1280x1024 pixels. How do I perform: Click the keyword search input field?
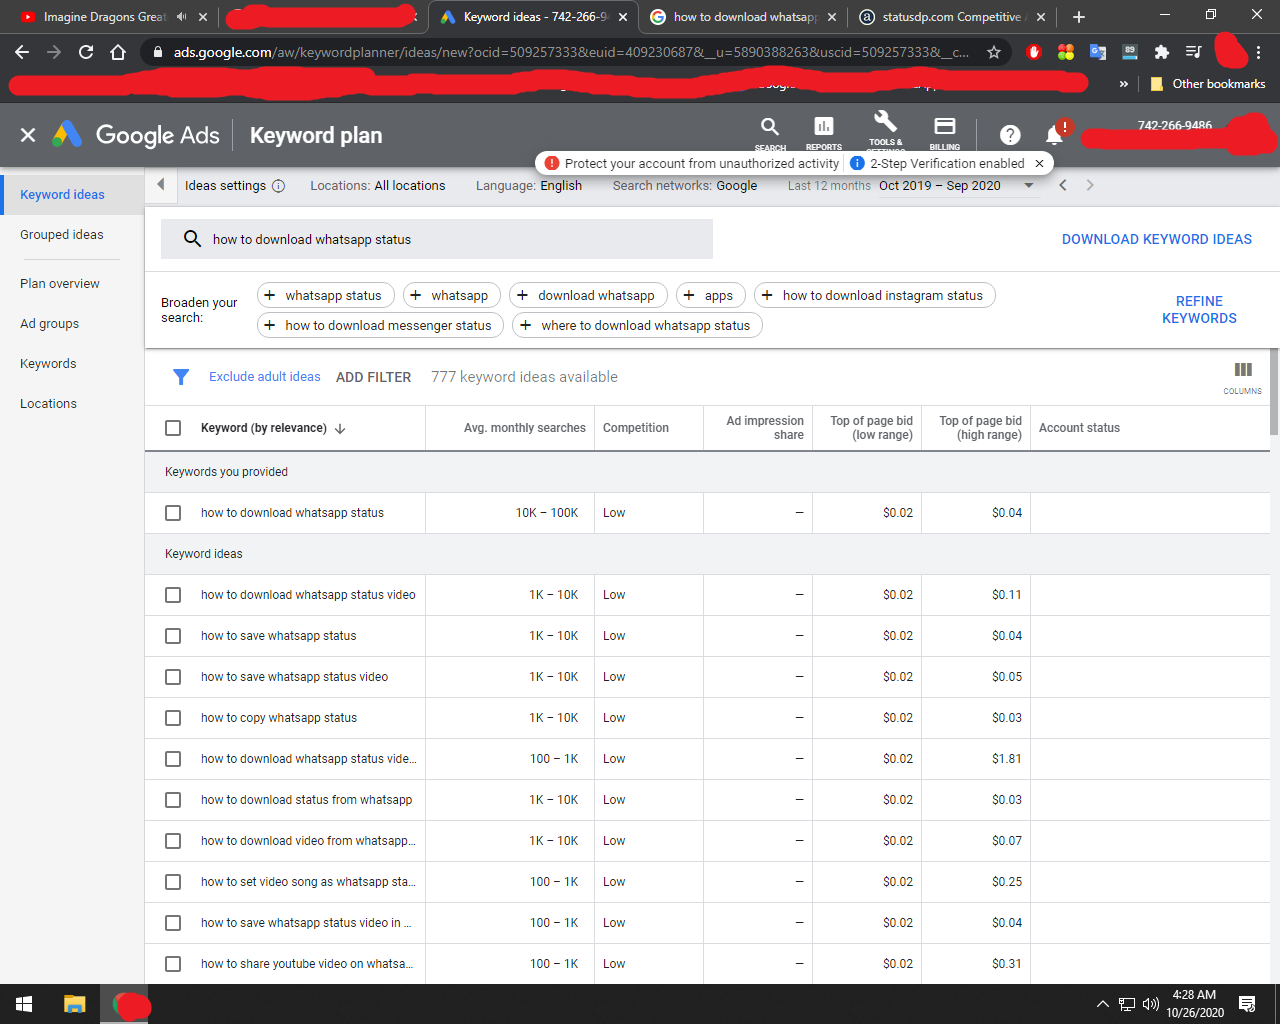(x=437, y=239)
